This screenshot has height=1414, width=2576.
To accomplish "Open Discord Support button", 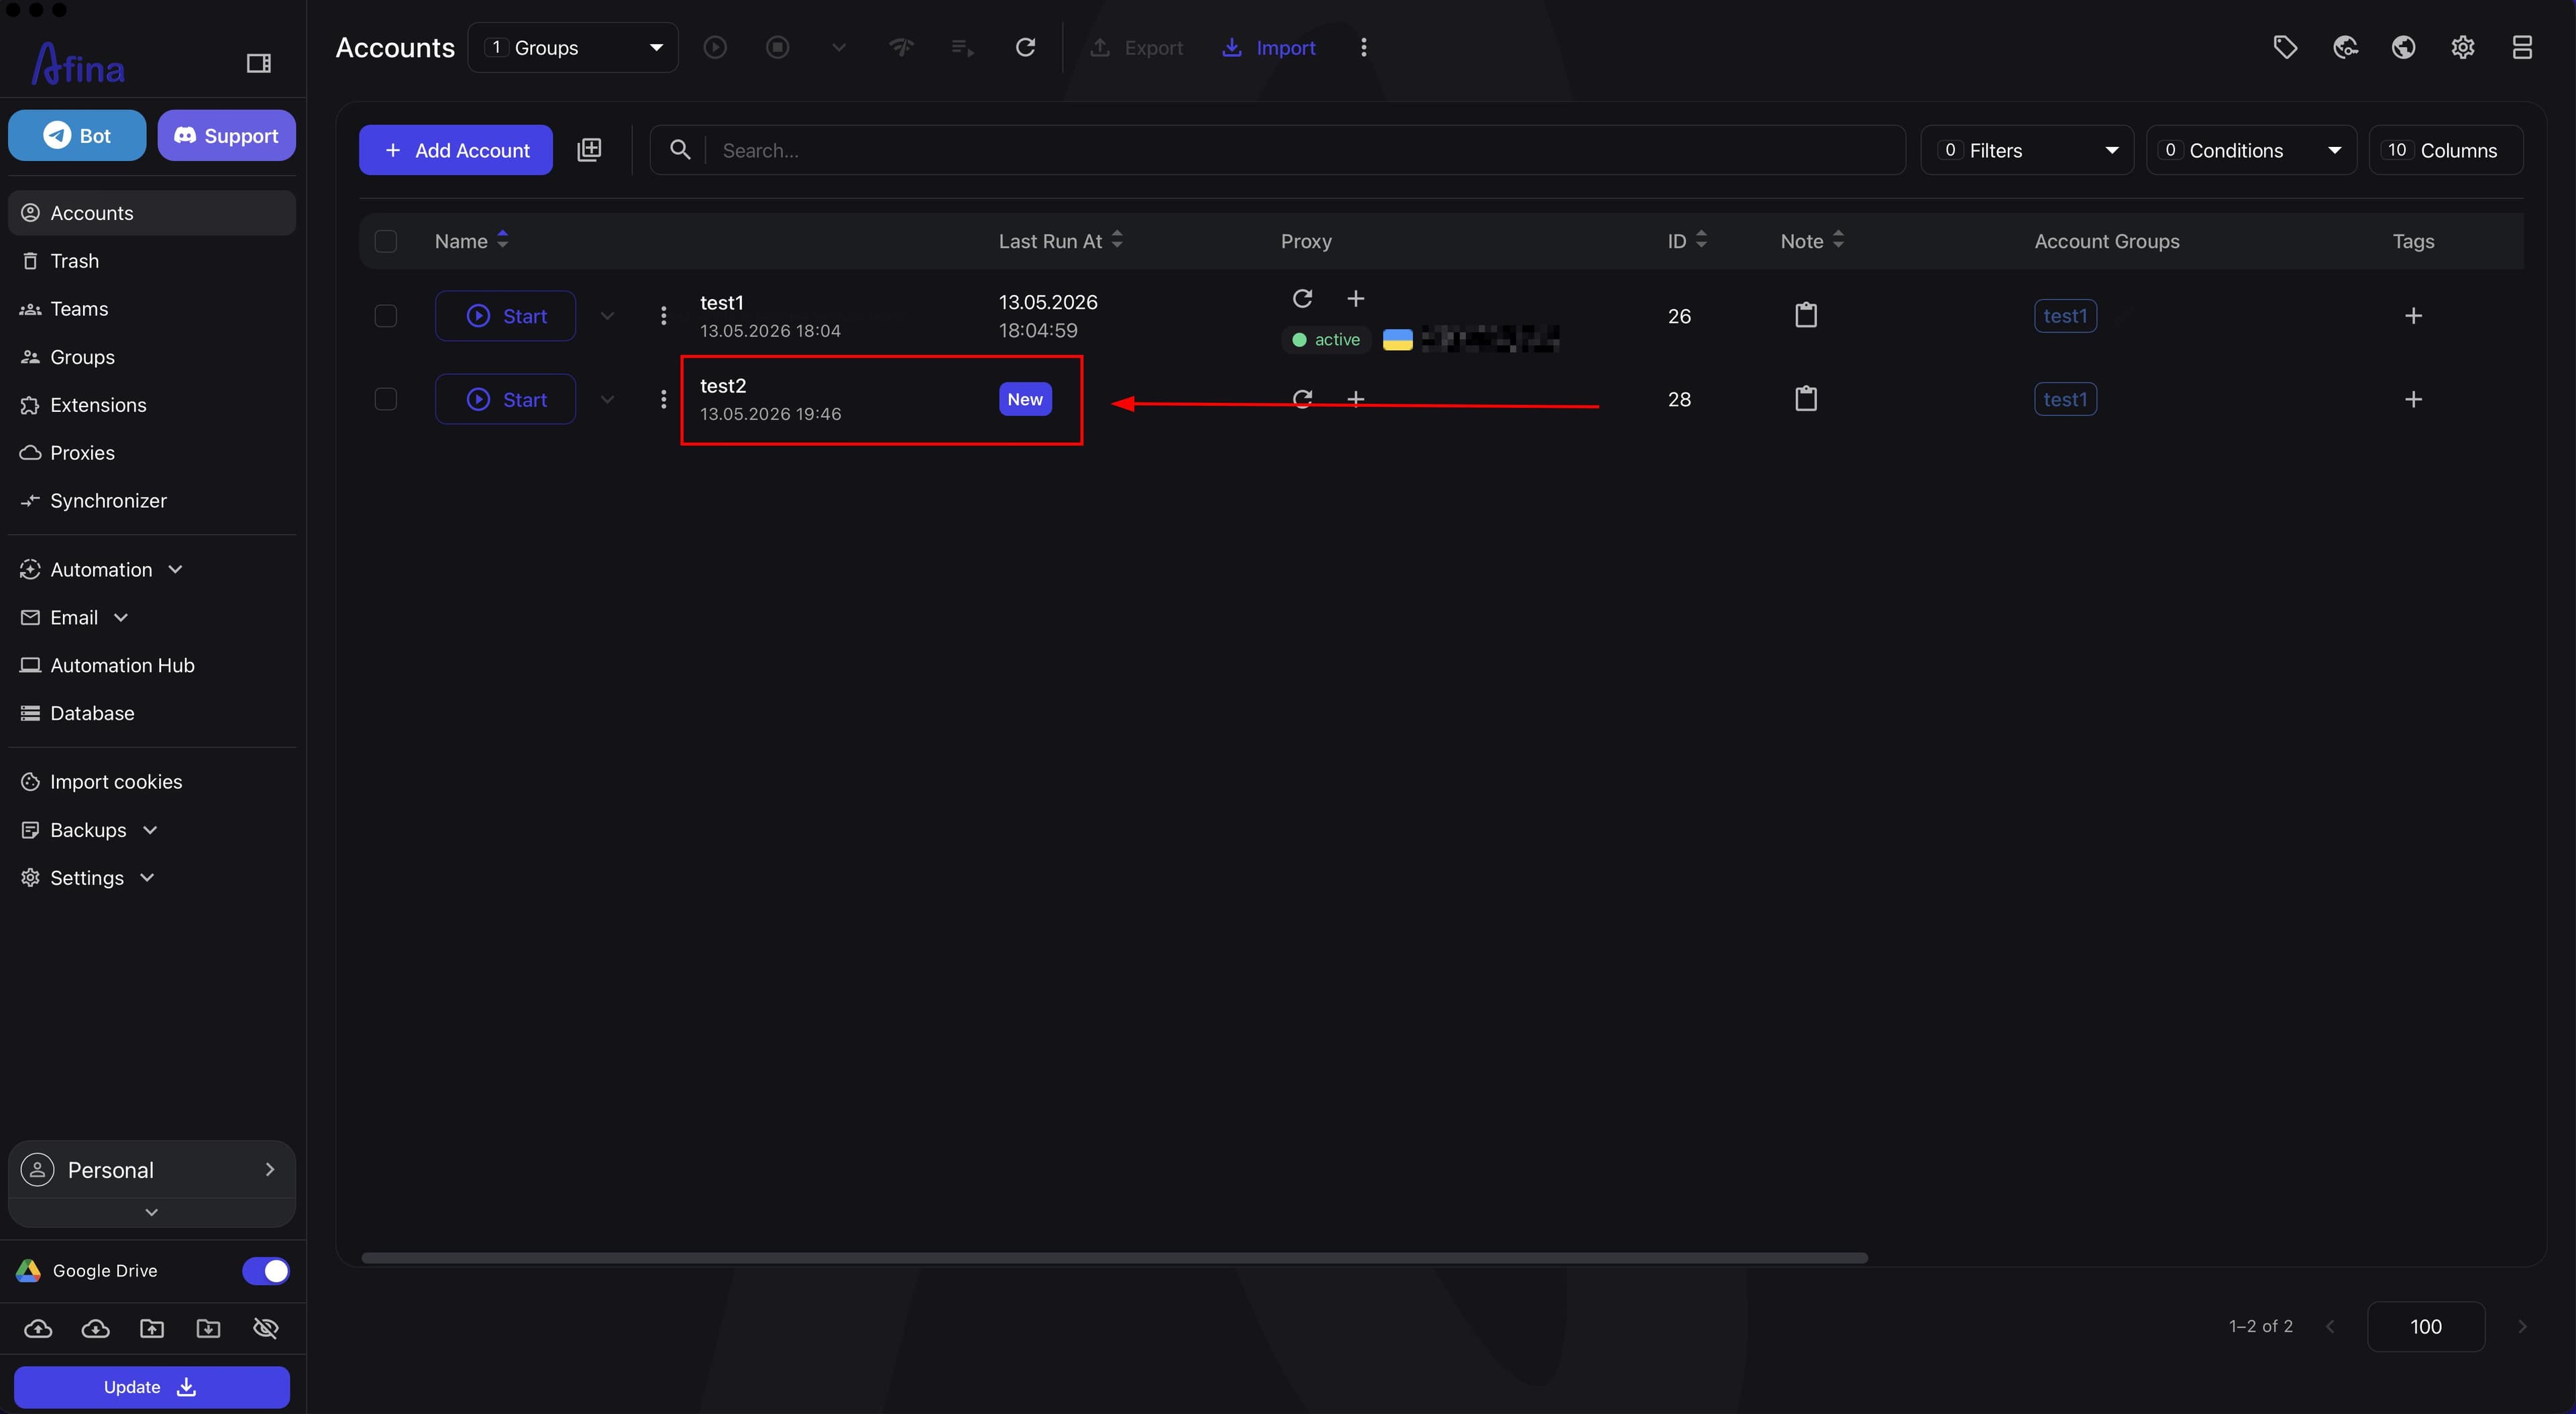I will (x=226, y=135).
